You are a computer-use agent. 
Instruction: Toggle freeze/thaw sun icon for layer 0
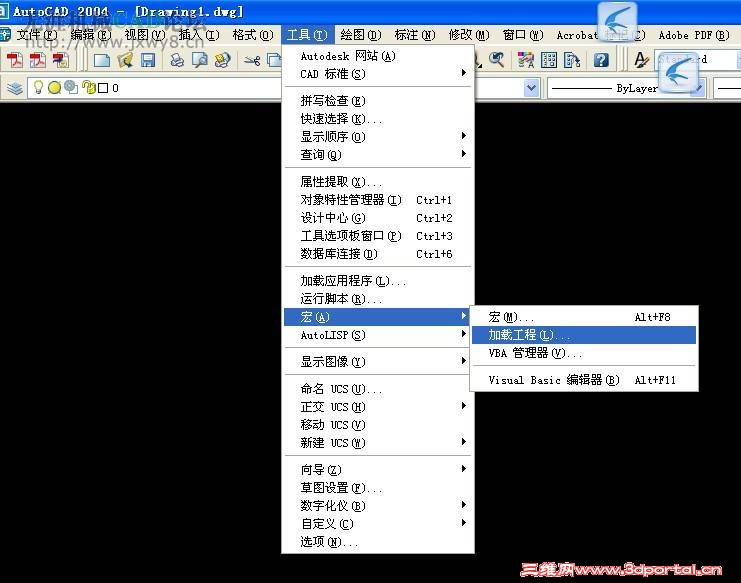coord(54,87)
